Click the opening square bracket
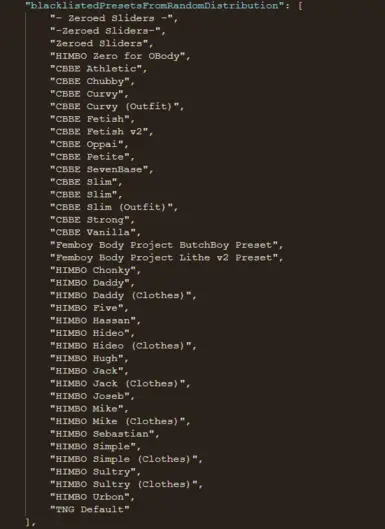This screenshot has width=385, height=529. click(300, 6)
